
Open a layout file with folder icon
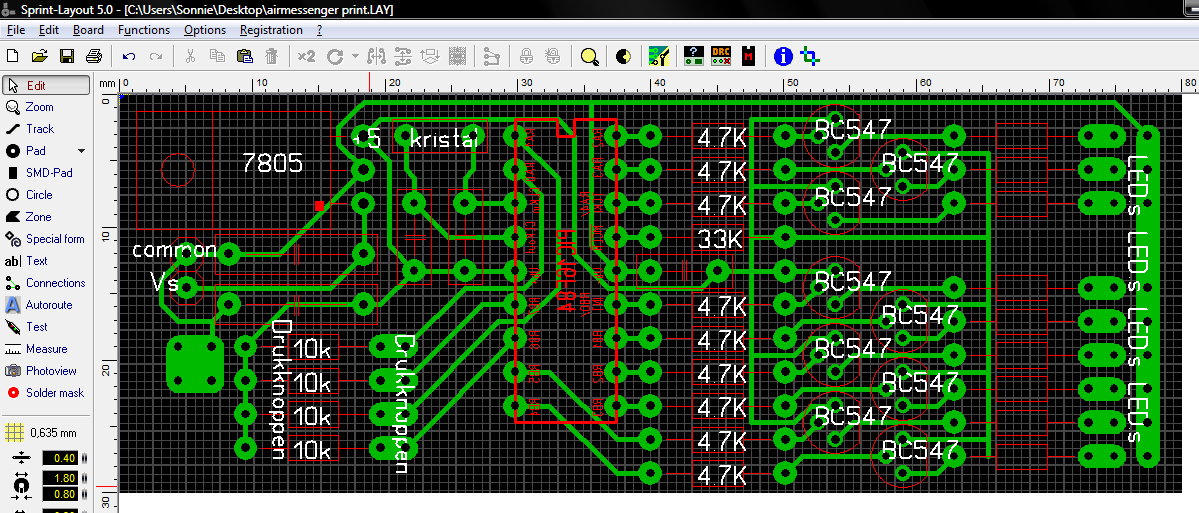(40, 57)
